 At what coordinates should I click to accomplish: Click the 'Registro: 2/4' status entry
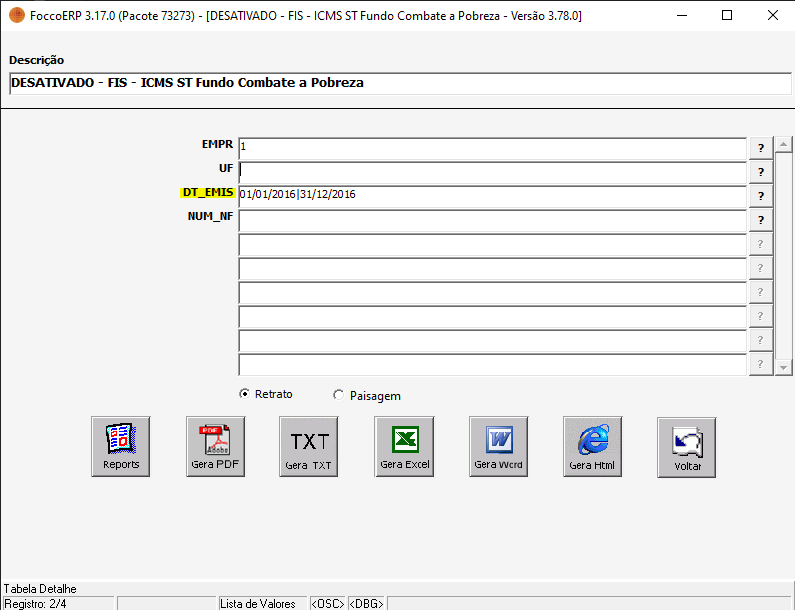point(58,603)
